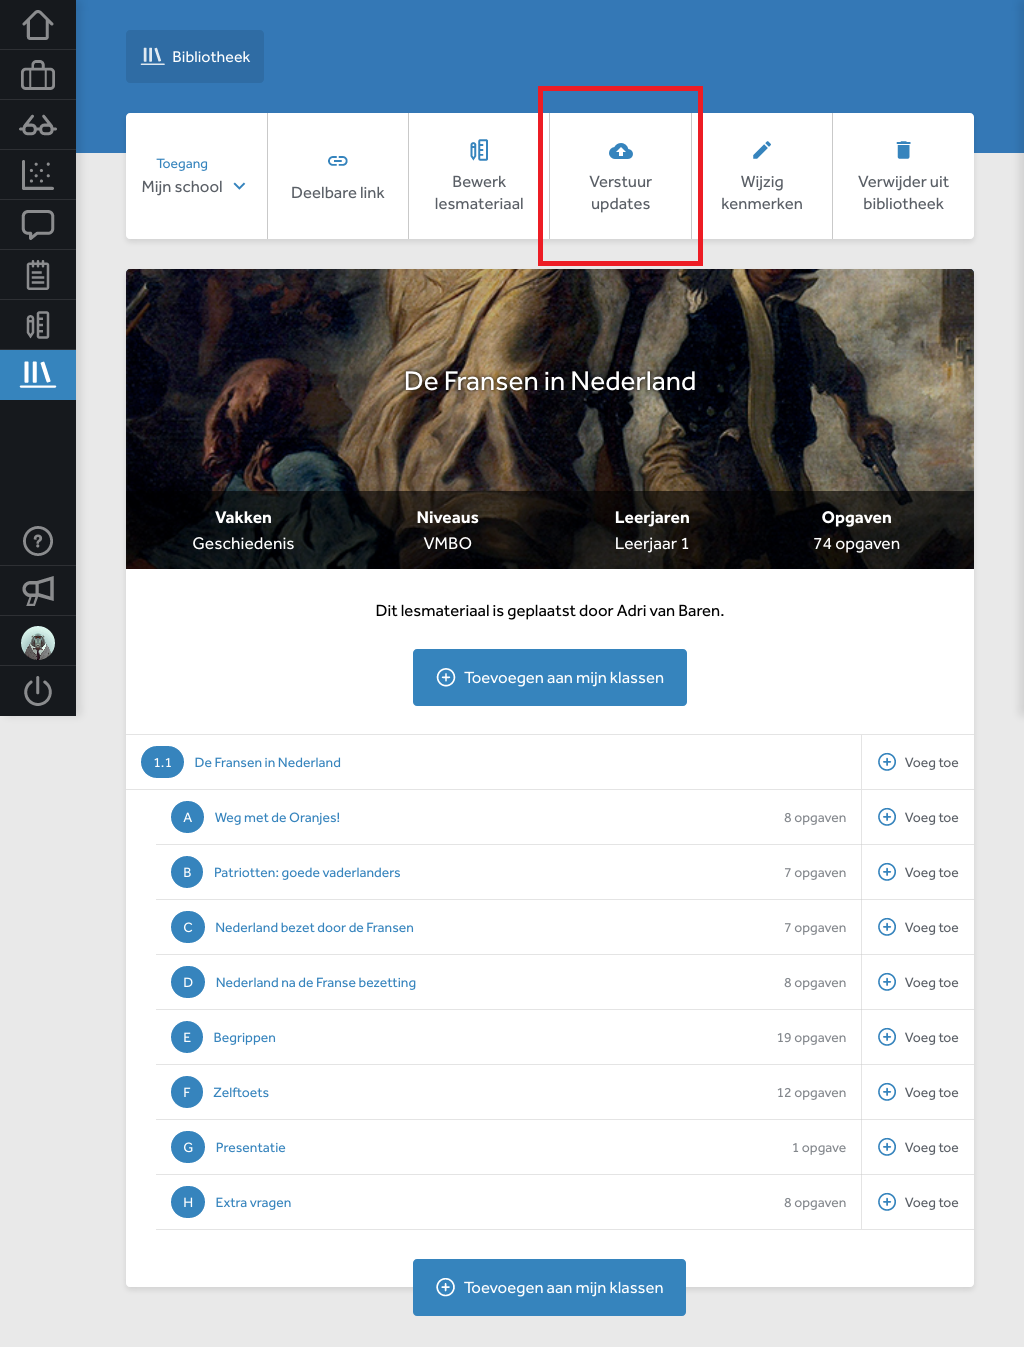Click Voeg toe for chapter 1.1
The width and height of the screenshot is (1024, 1347).
tap(918, 762)
